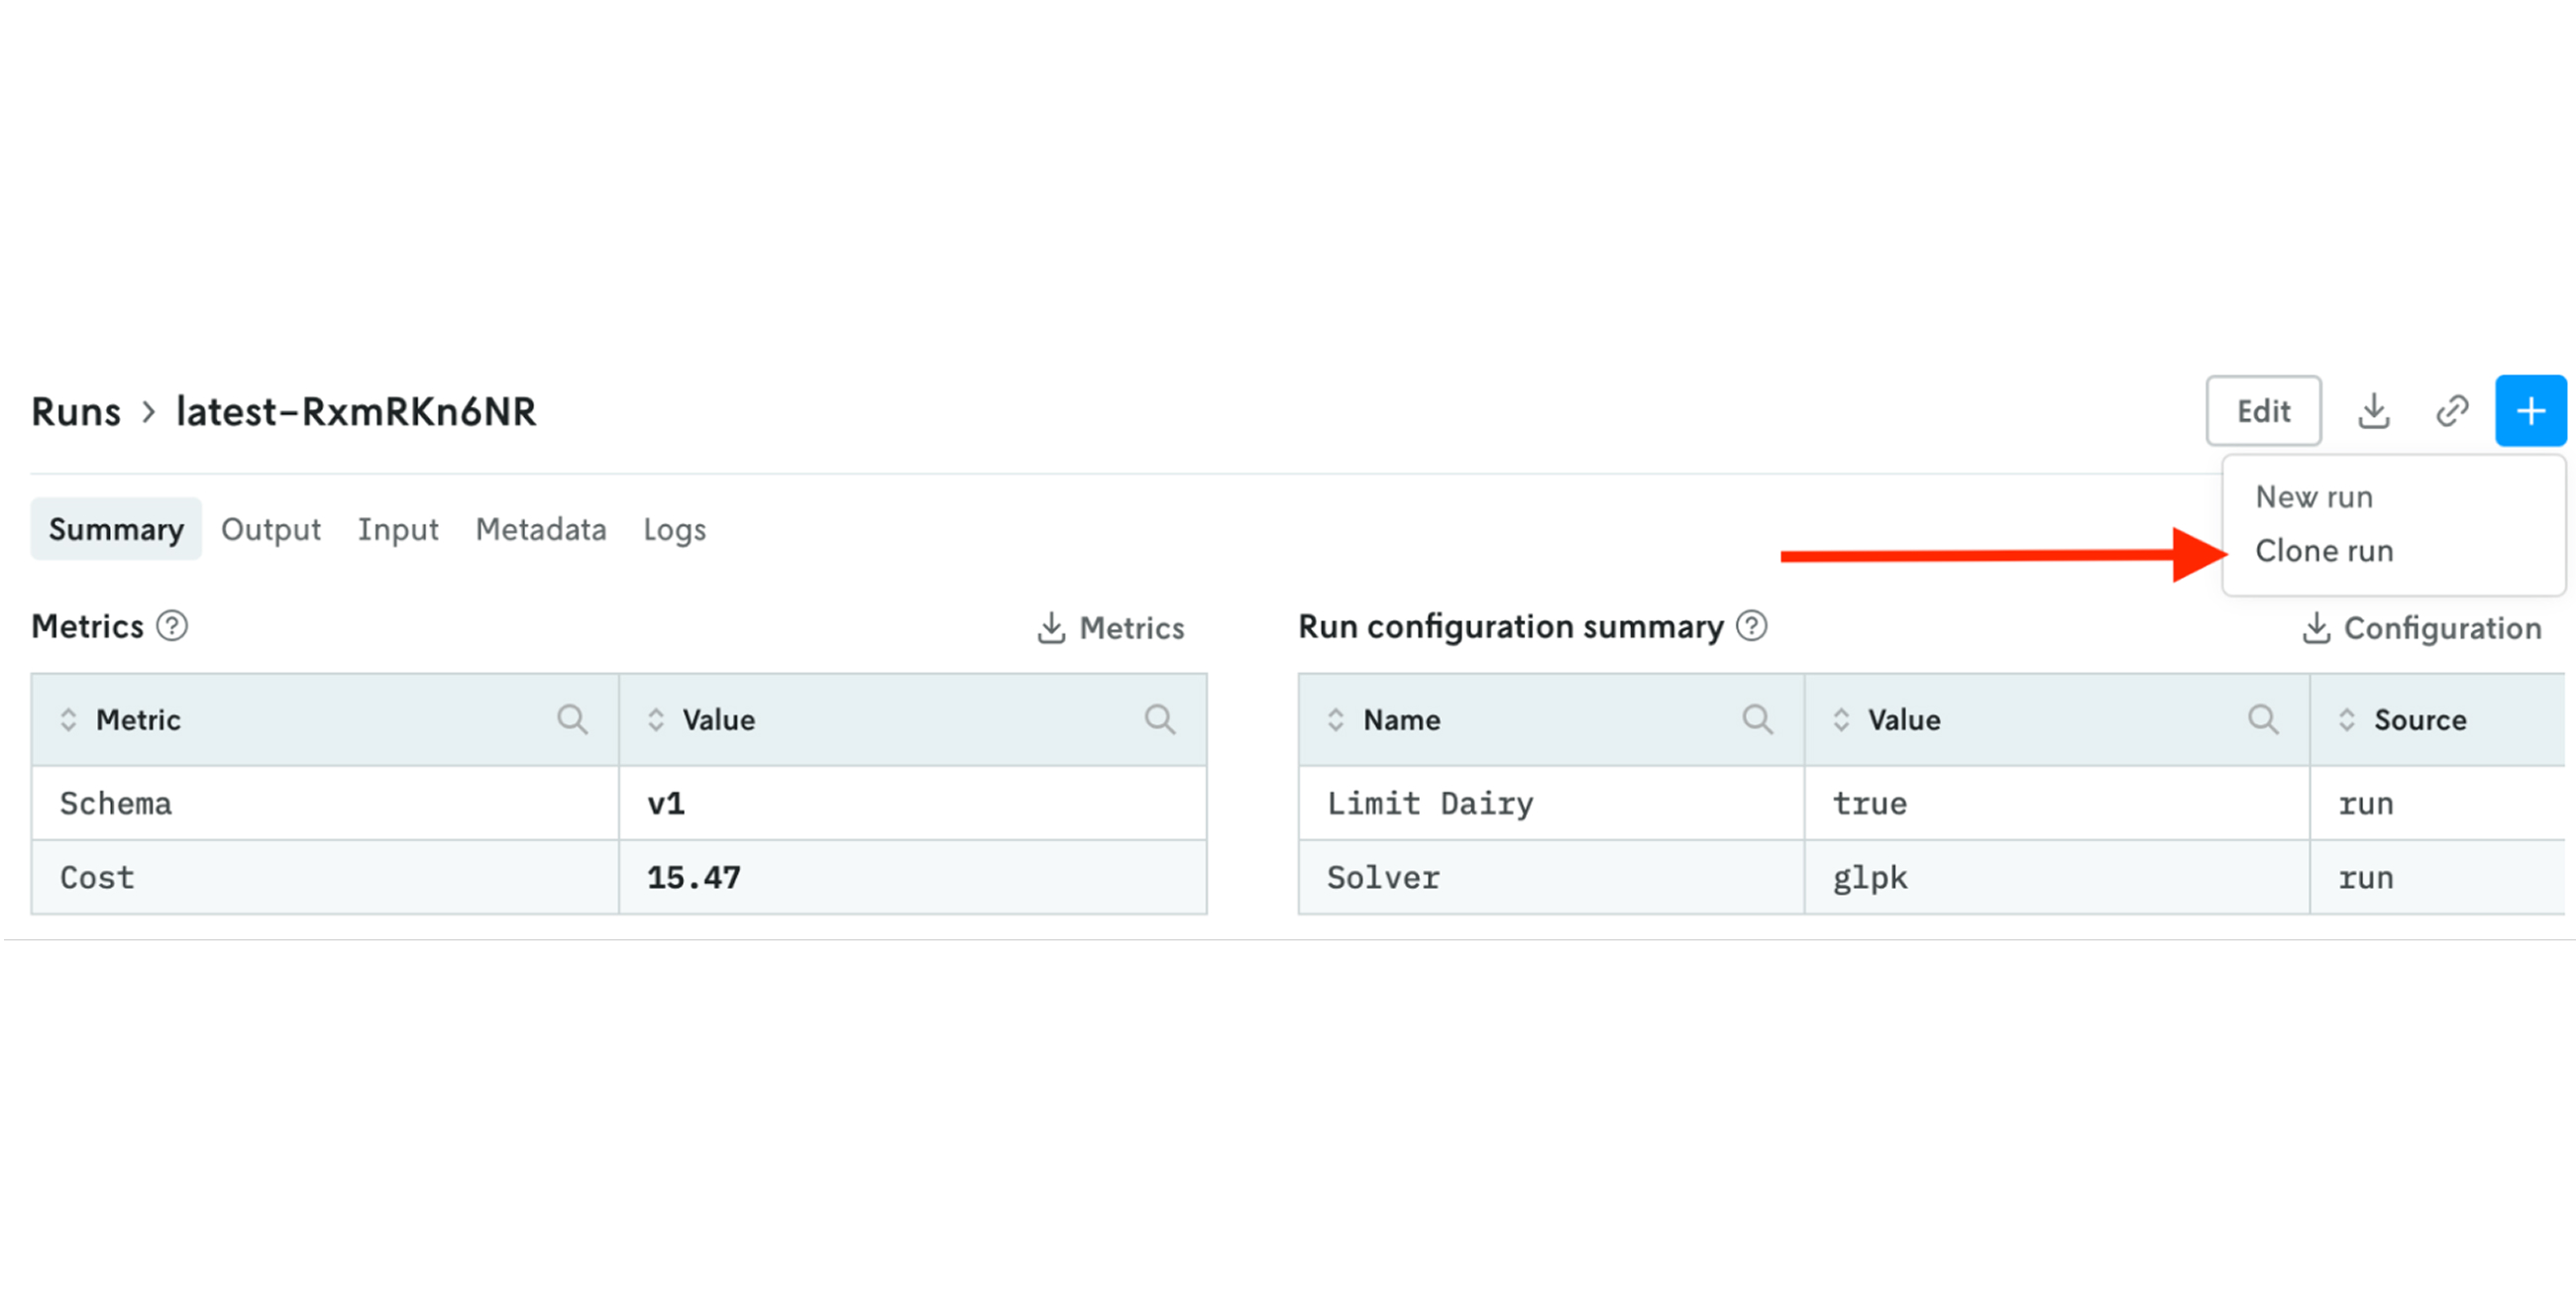Image resolution: width=2576 pixels, height=1306 pixels.
Task: Click search icon in configuration Name column
Action: tap(1757, 719)
